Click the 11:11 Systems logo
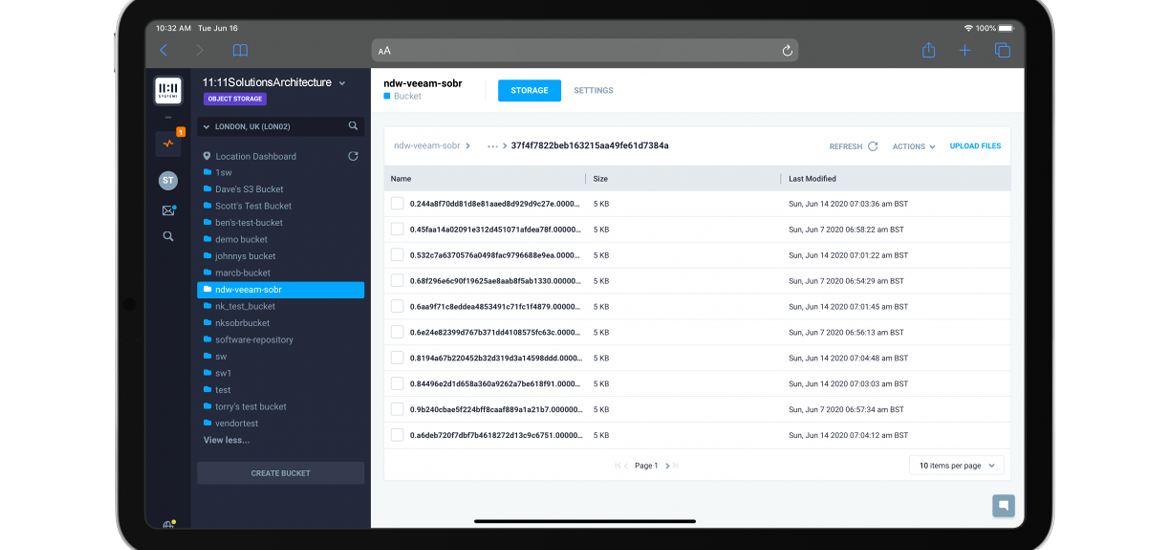 [x=168, y=90]
